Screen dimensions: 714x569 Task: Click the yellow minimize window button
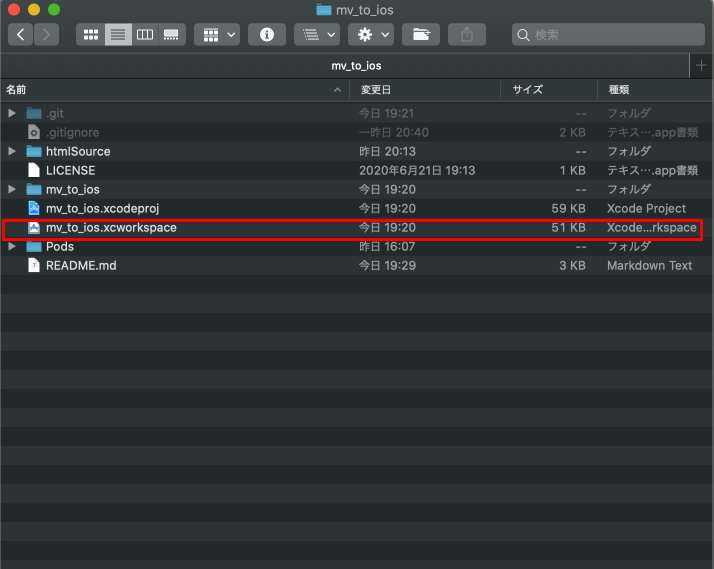[34, 10]
